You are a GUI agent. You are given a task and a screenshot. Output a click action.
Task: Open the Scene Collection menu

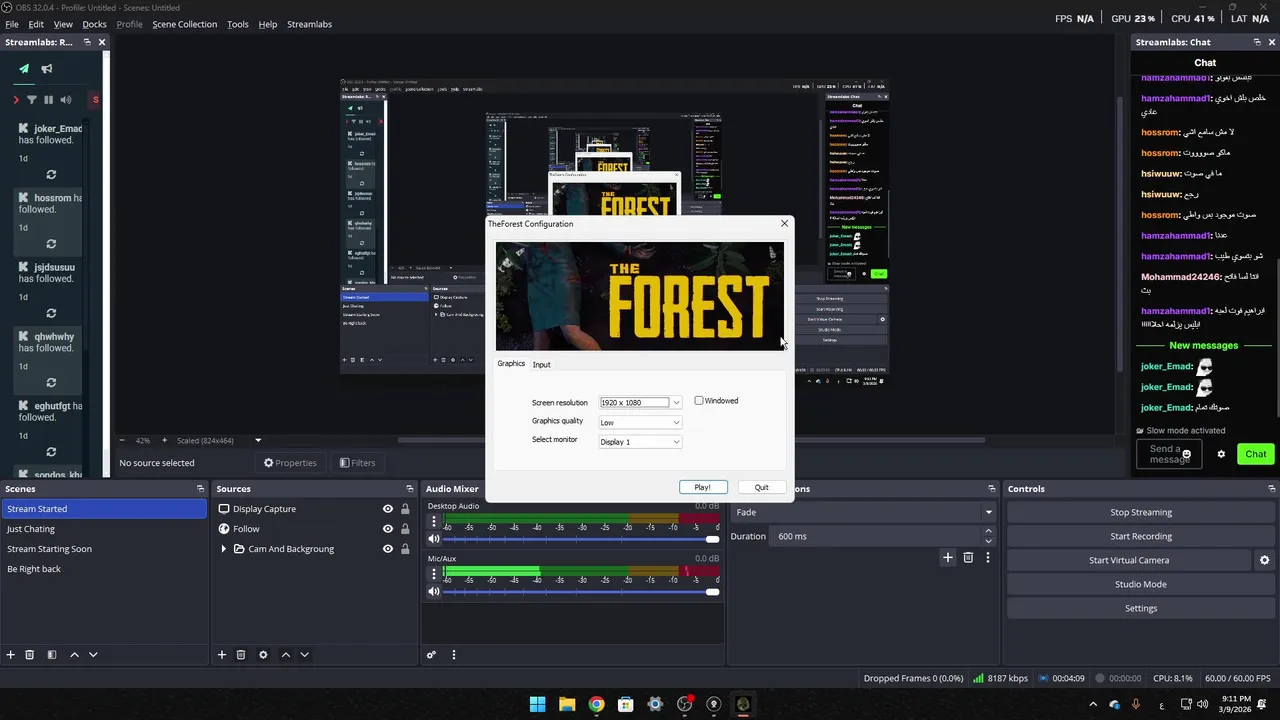tap(184, 24)
